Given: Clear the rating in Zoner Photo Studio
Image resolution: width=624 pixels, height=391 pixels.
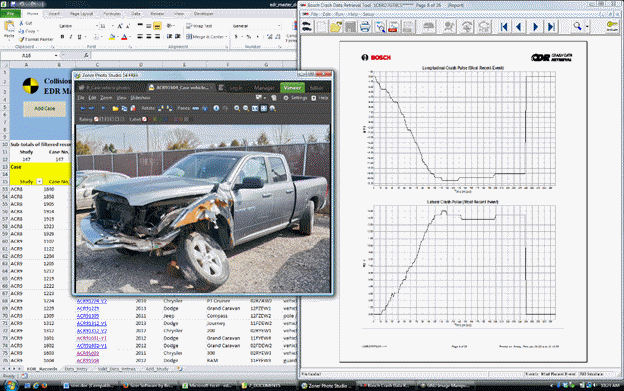Looking at the screenshot, I should click(x=96, y=119).
